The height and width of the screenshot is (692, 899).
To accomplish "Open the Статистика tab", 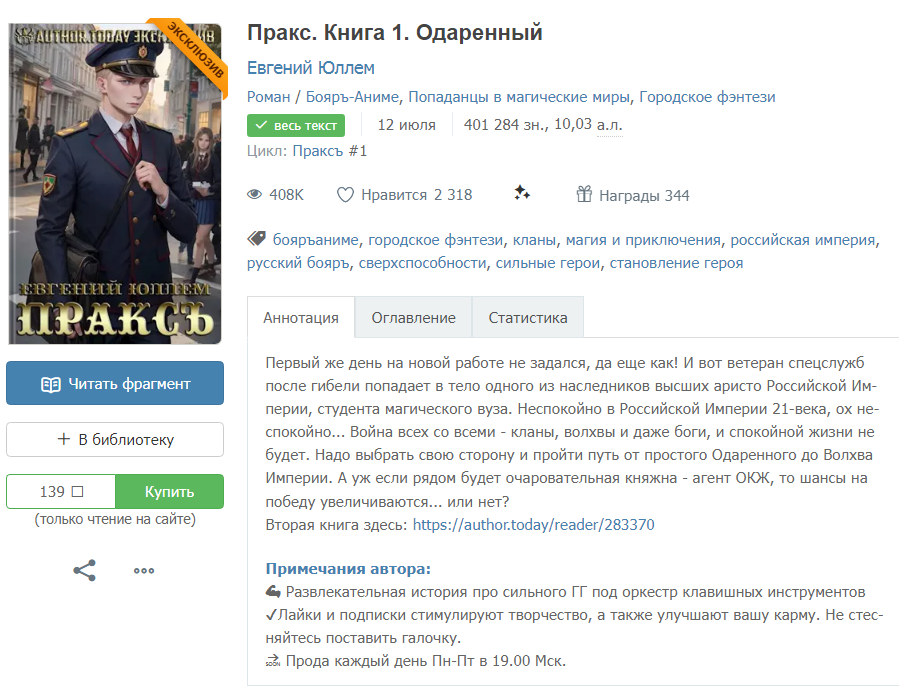I will tap(527, 317).
